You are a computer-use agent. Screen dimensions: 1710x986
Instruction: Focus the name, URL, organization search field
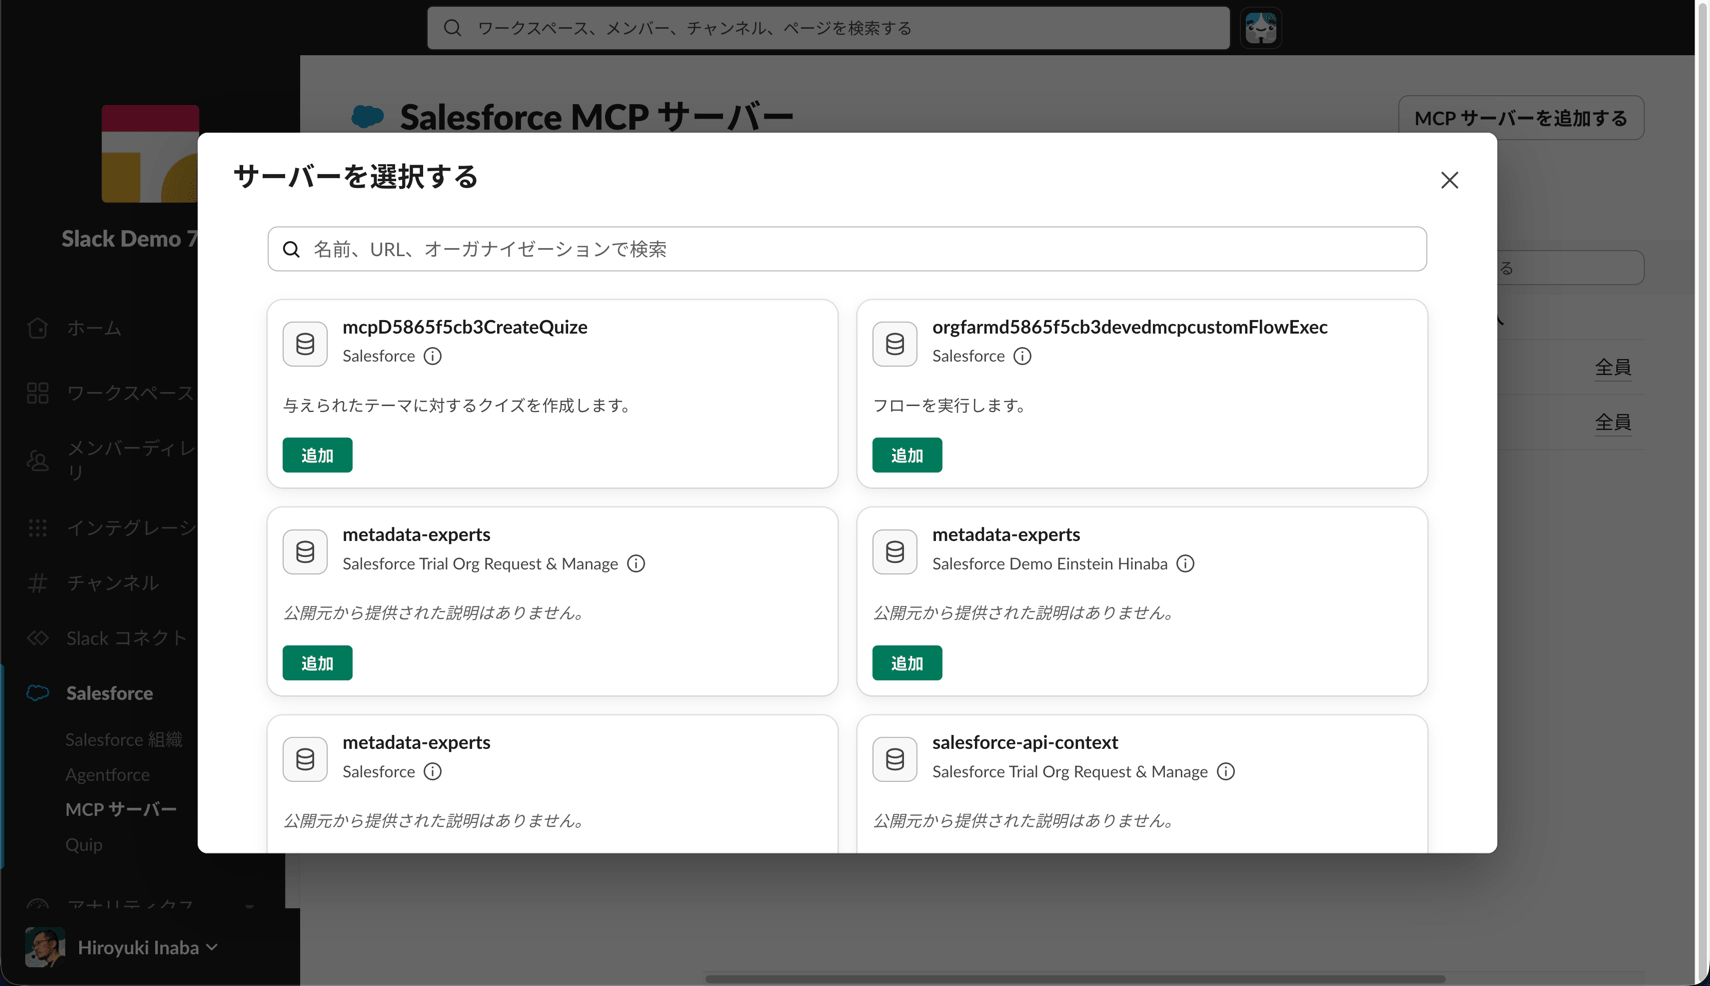(847, 249)
